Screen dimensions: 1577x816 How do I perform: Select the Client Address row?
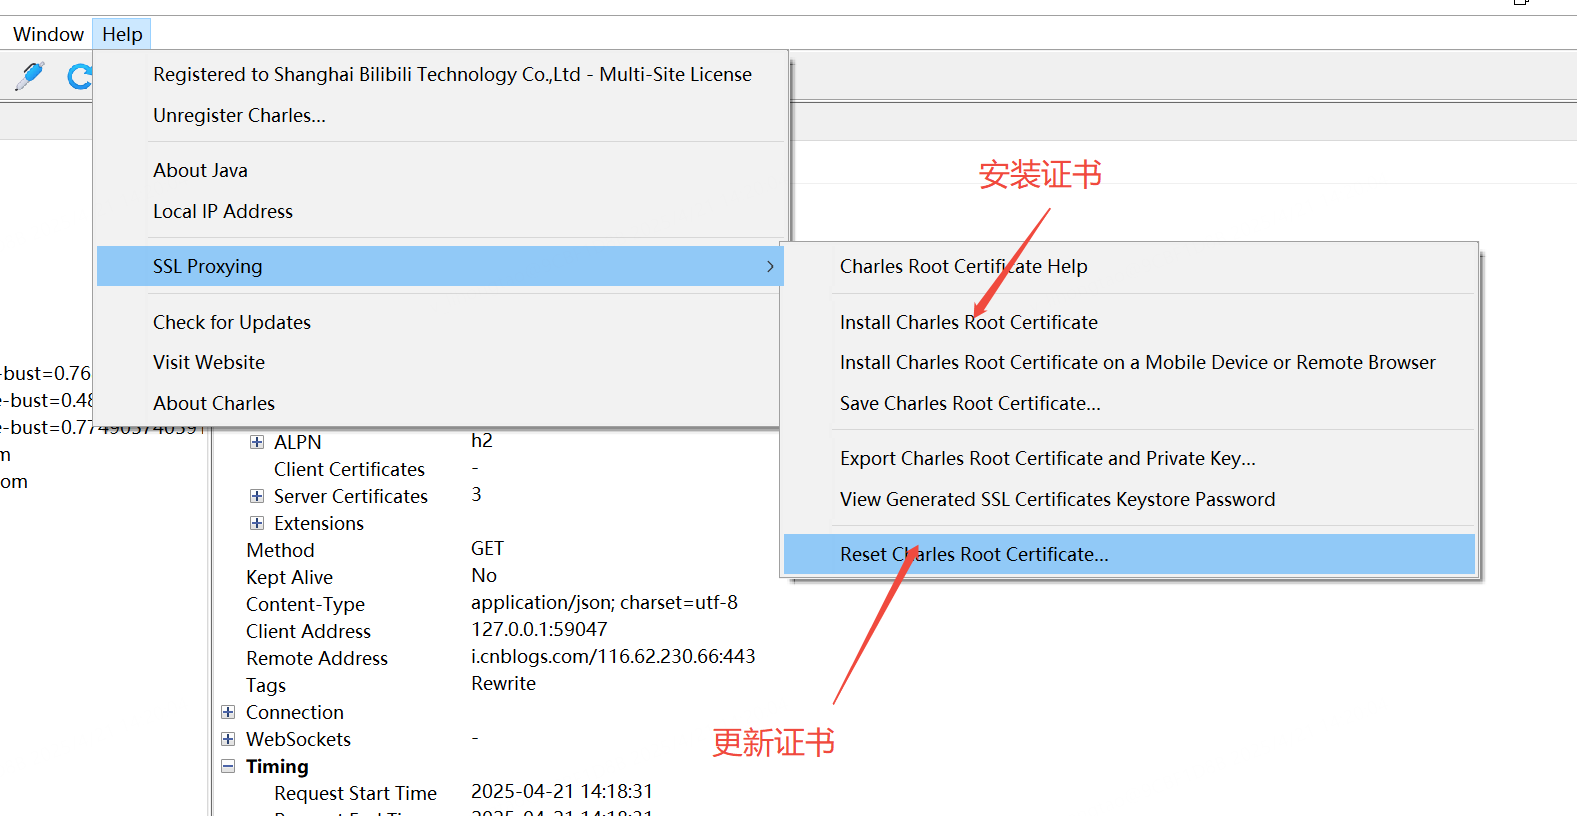[308, 631]
